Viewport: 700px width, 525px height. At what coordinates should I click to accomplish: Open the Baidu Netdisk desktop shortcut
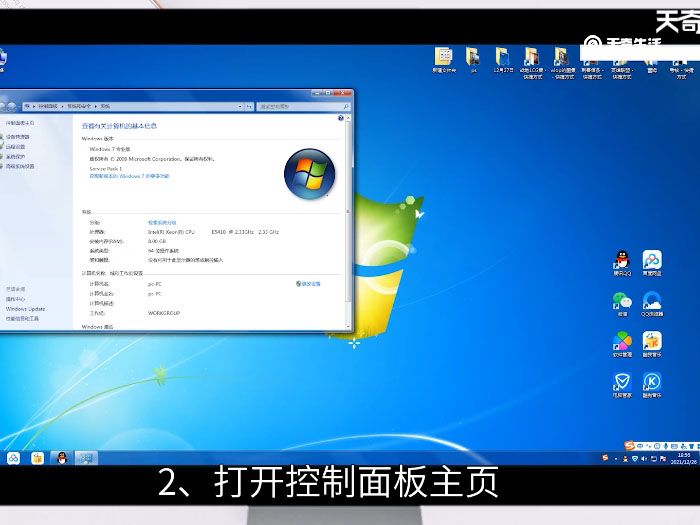(x=652, y=260)
